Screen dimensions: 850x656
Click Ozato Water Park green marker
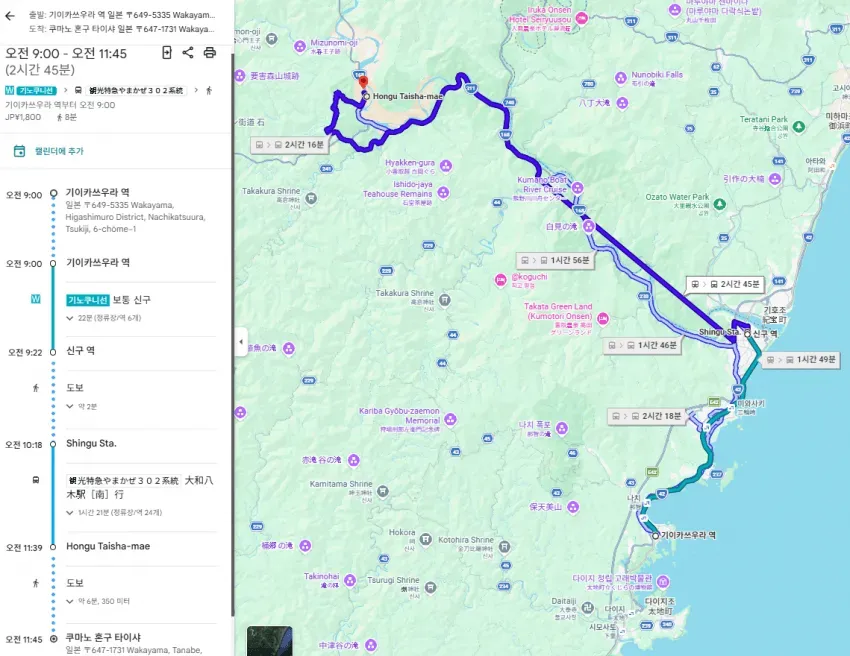[x=719, y=204]
